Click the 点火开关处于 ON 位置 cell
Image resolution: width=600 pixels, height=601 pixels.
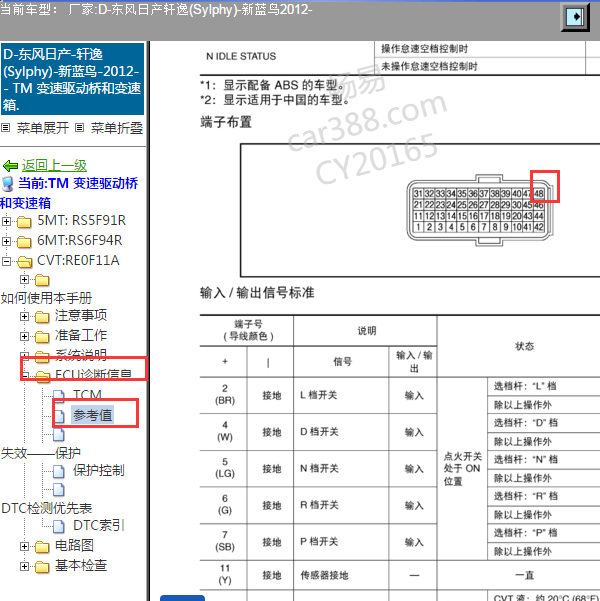point(462,468)
